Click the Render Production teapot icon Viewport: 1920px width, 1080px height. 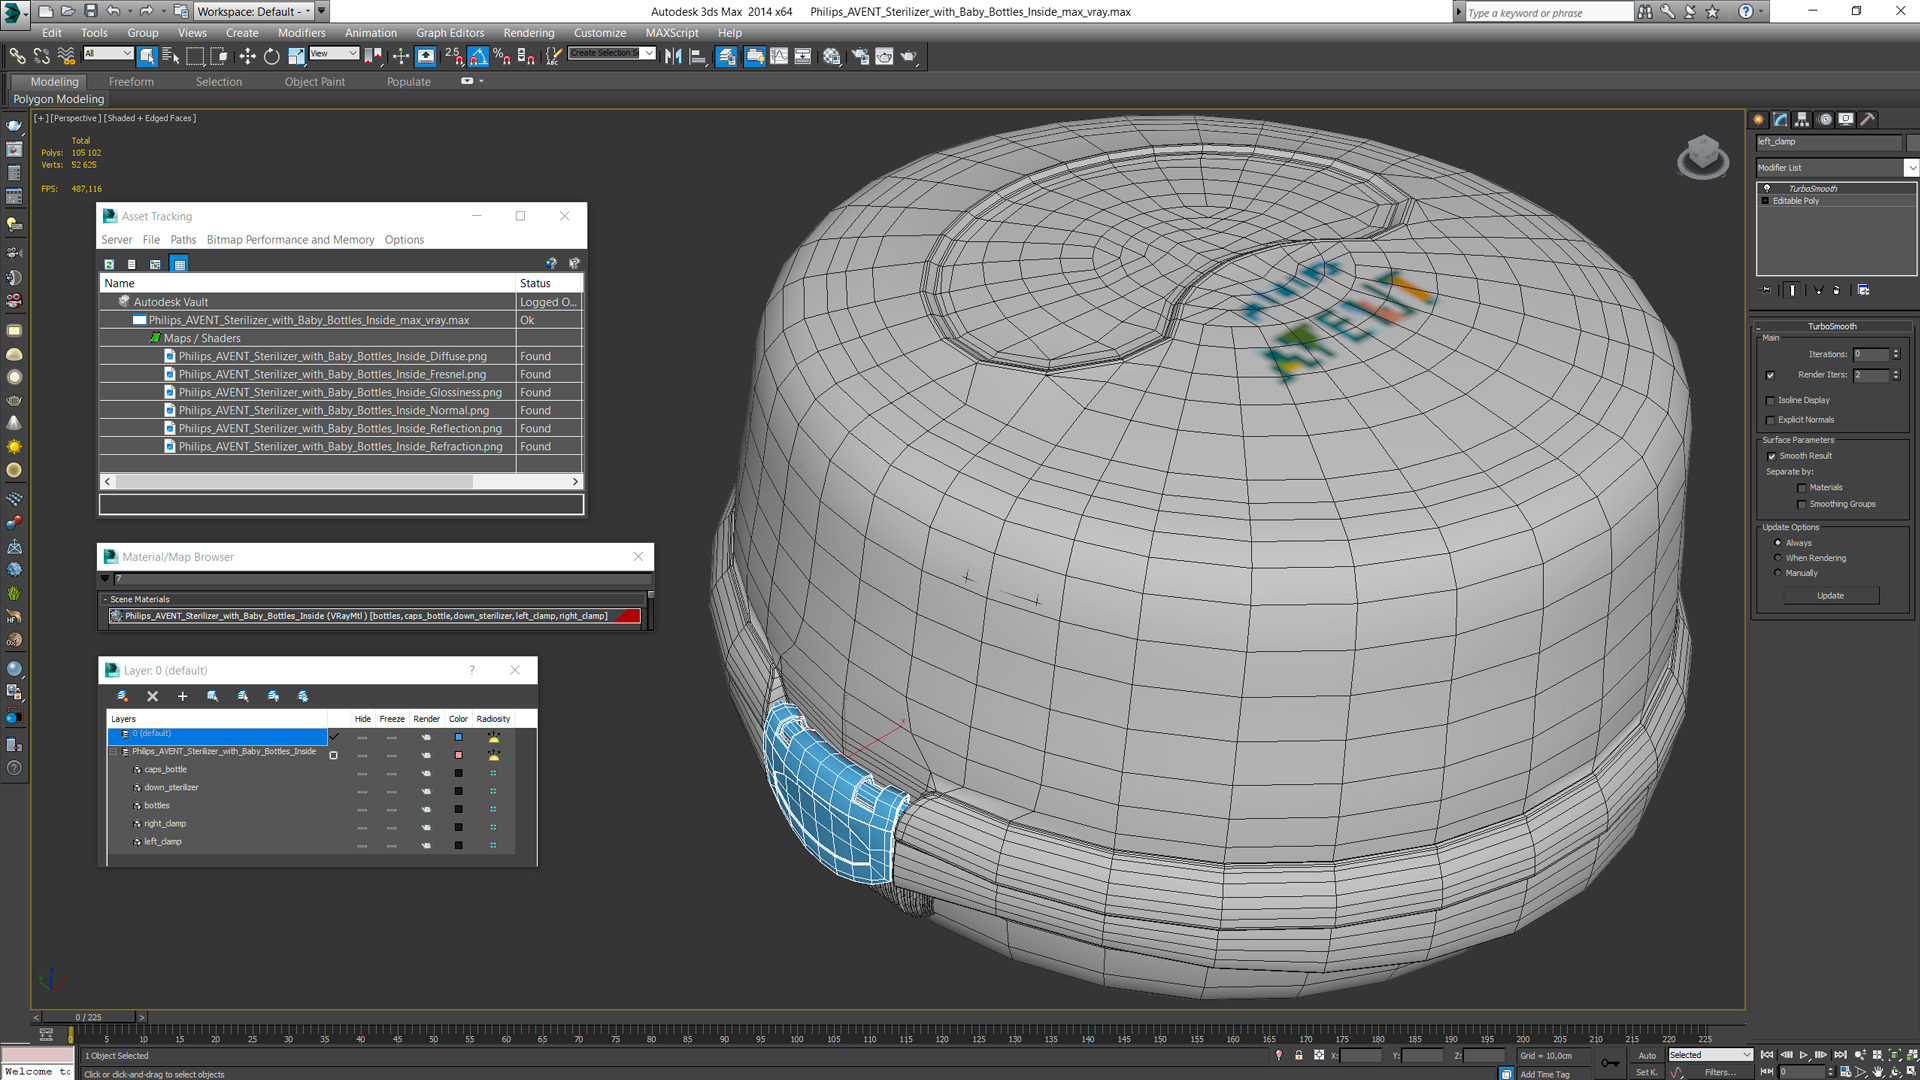coord(909,56)
